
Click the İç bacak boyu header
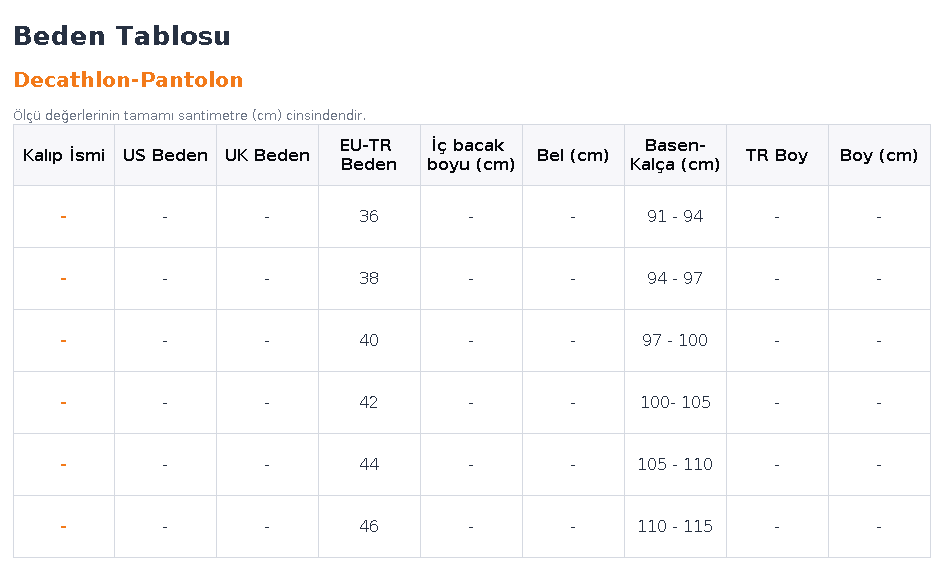[471, 155]
